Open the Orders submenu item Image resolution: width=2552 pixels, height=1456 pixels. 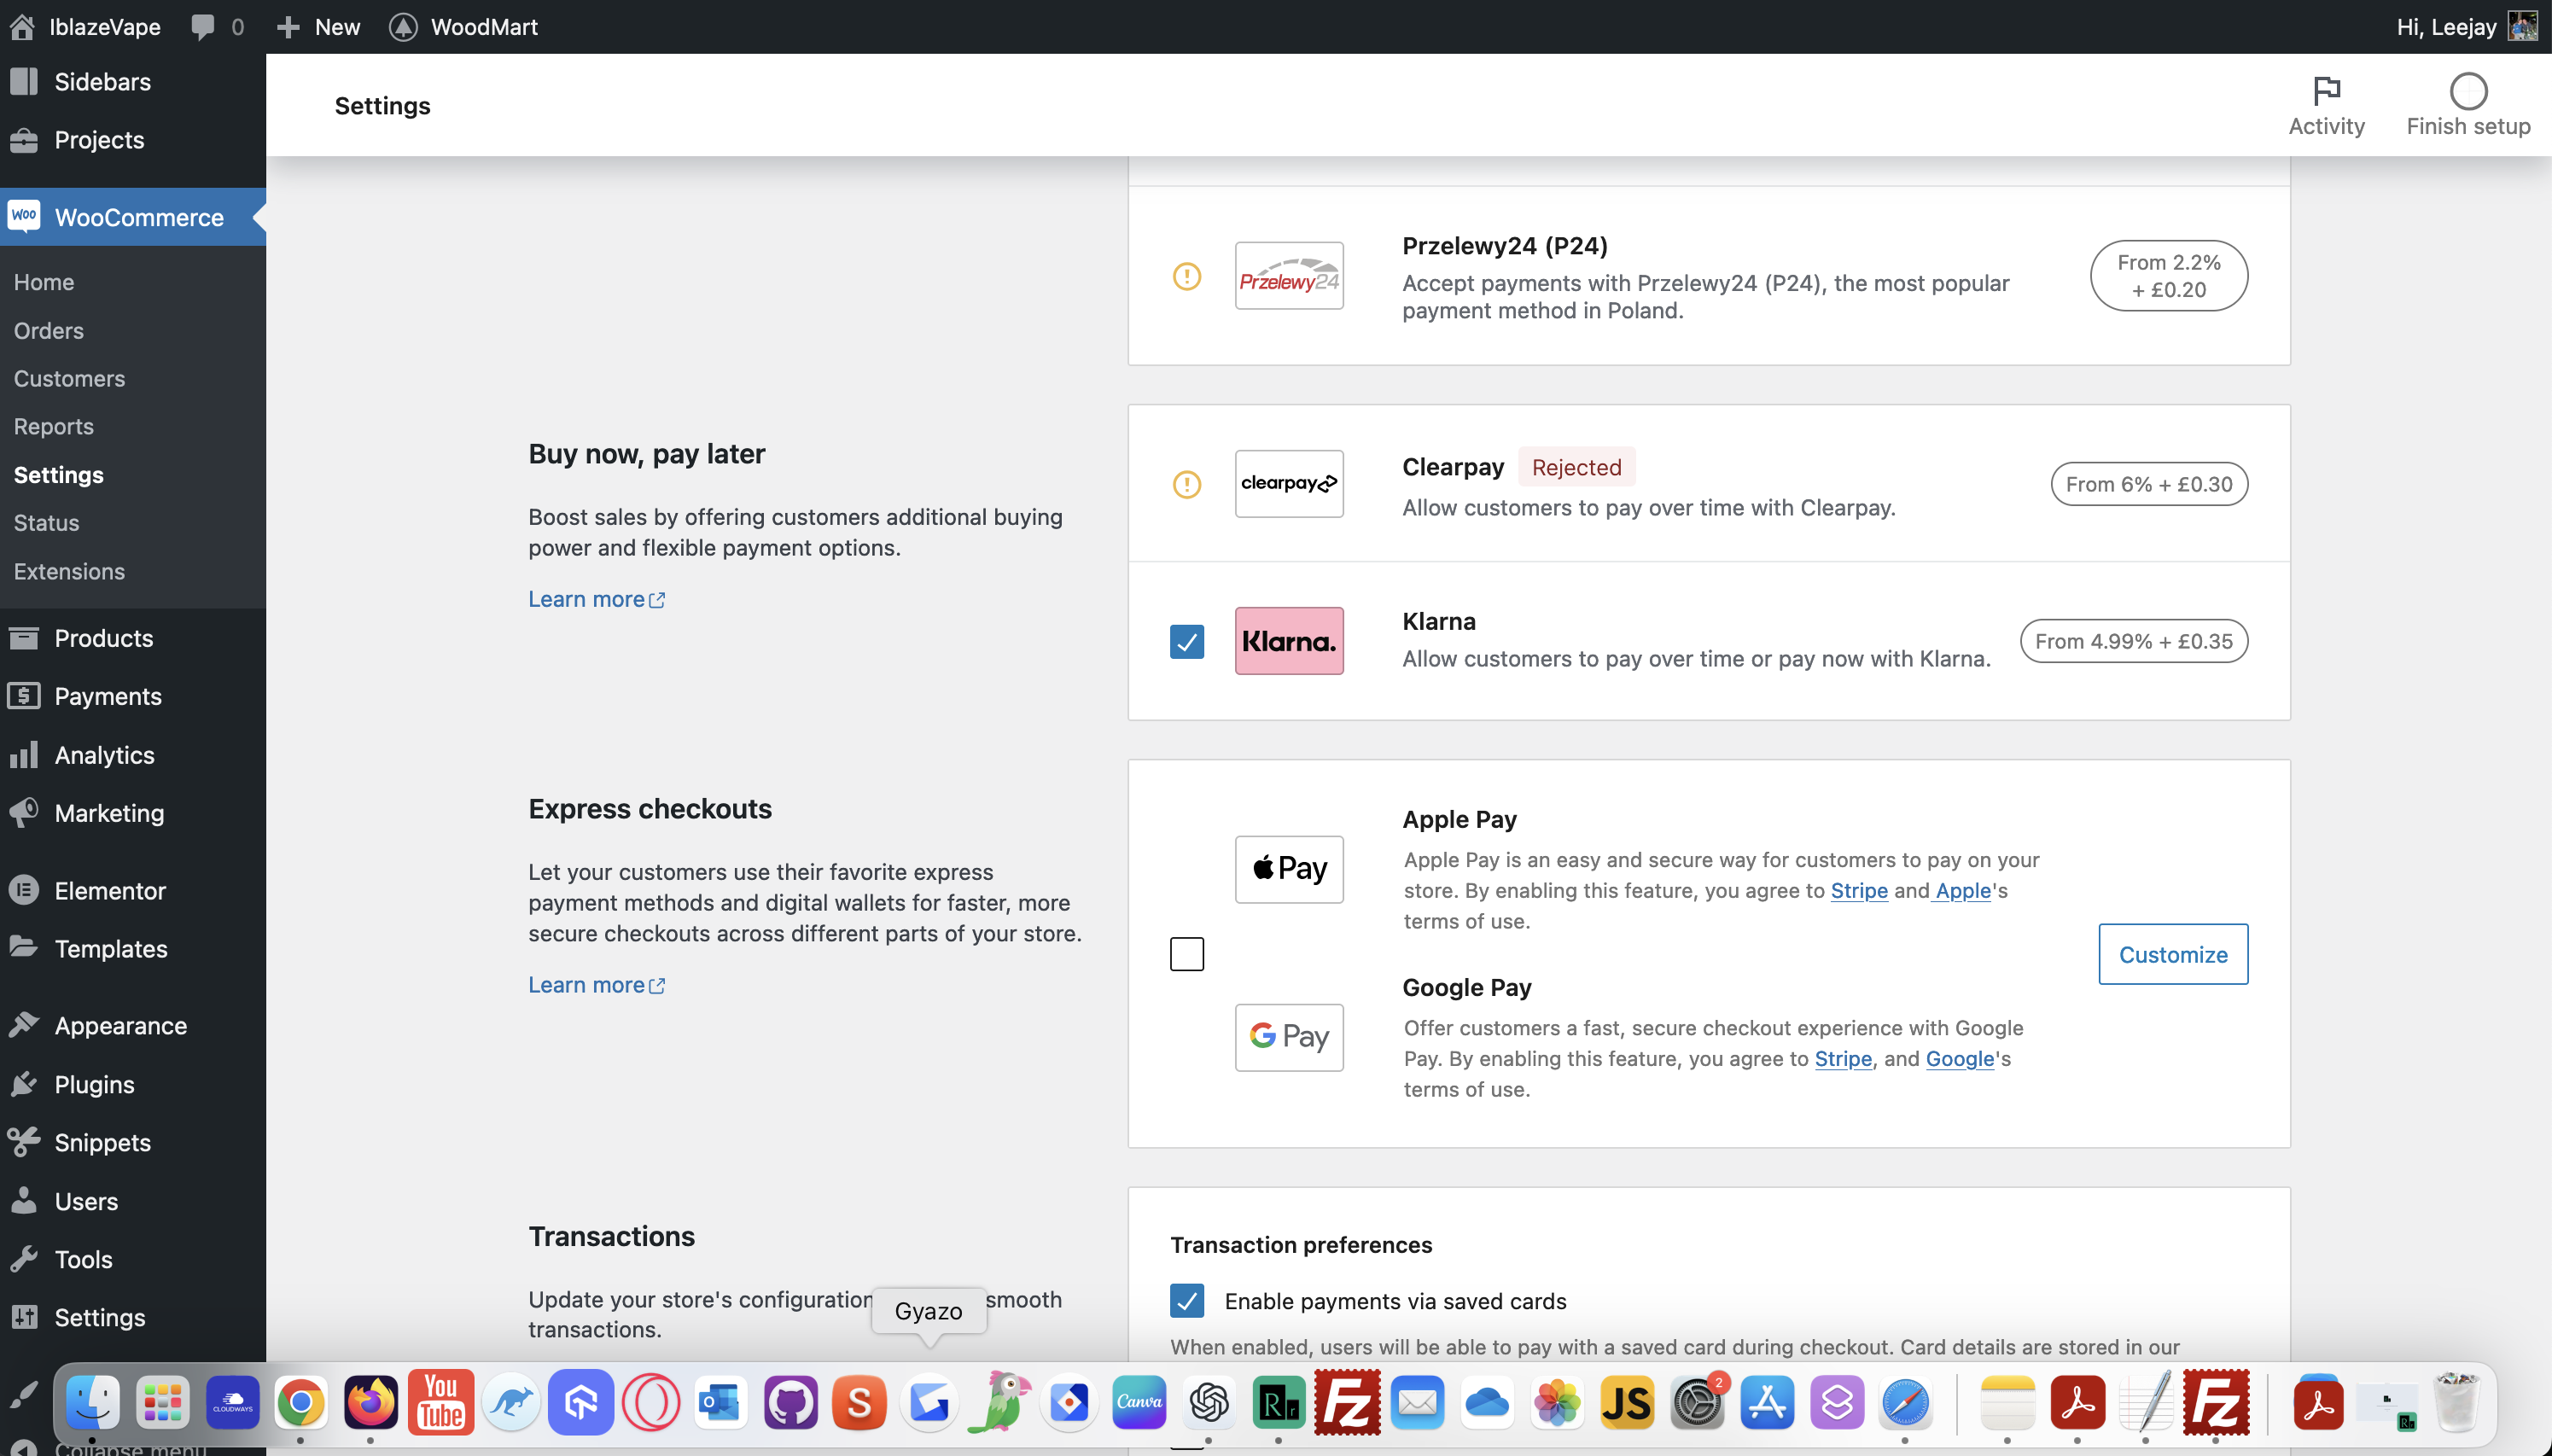(x=48, y=330)
